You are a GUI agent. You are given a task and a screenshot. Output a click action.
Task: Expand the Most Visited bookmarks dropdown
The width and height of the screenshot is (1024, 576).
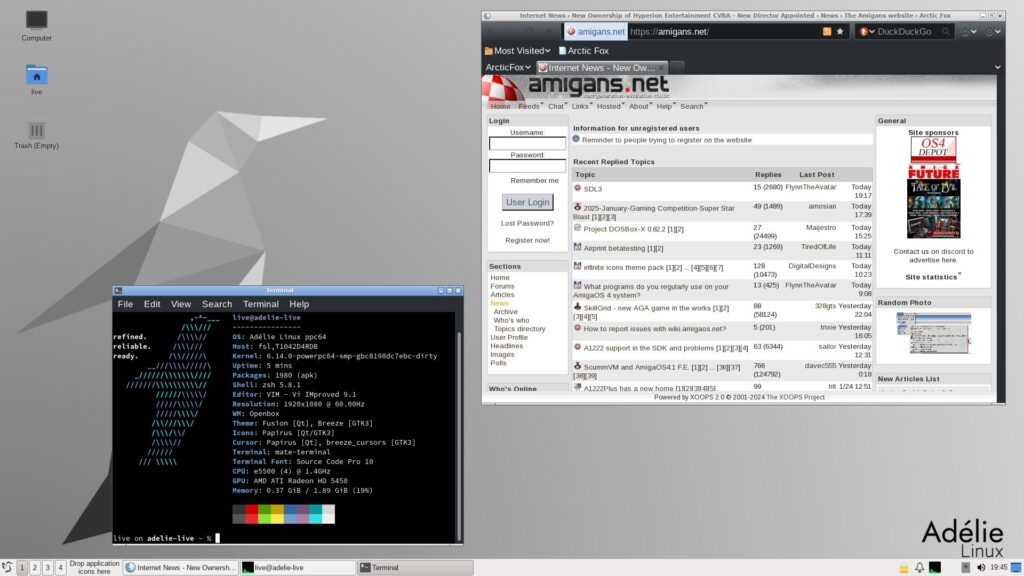click(517, 50)
